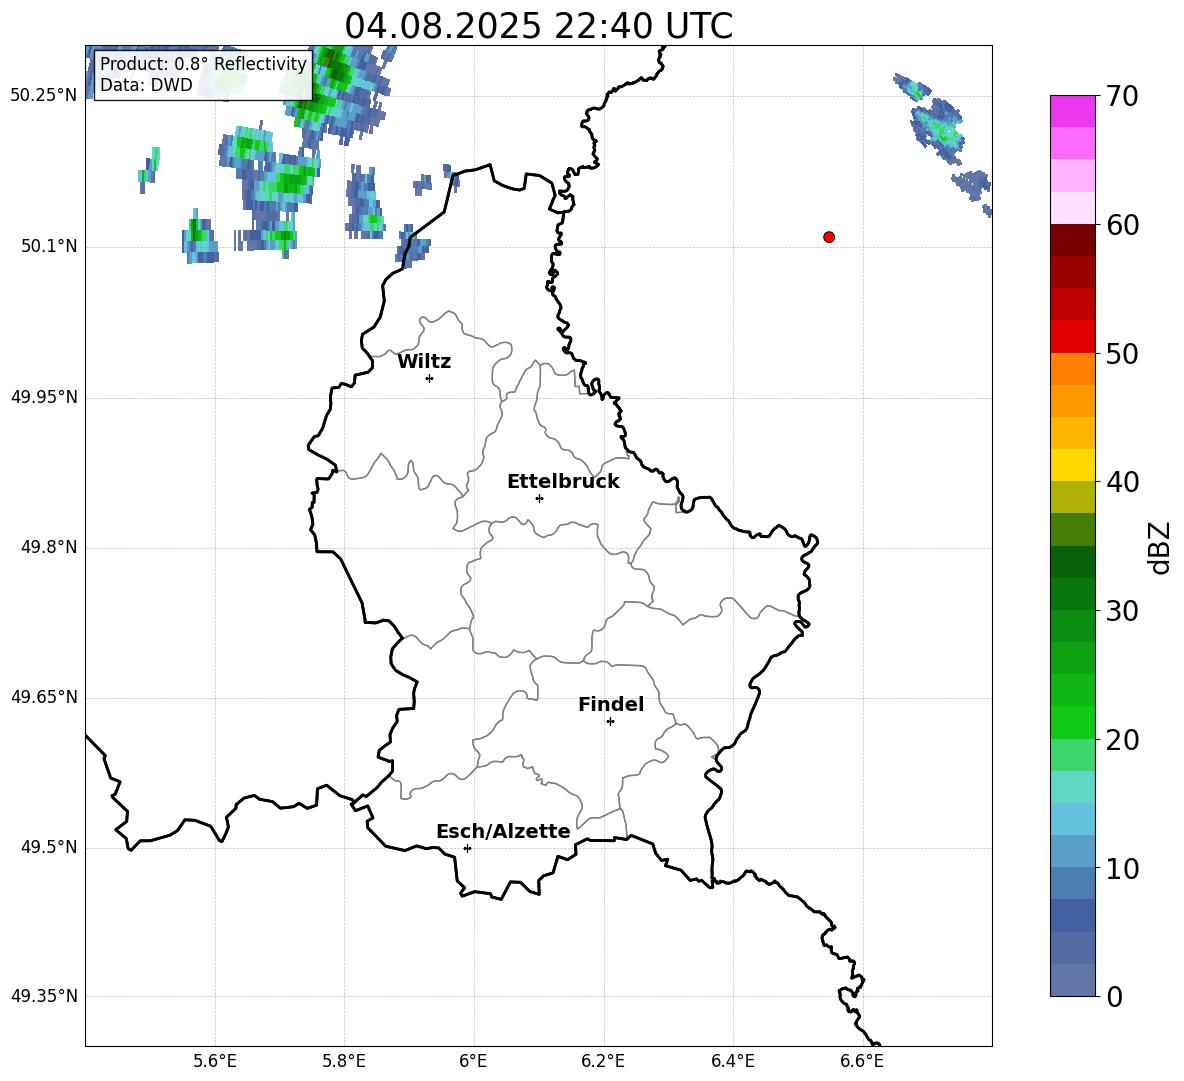The height and width of the screenshot is (1081, 1184).
Task: Click the 50.1°N latitude label
Action: (x=49, y=247)
